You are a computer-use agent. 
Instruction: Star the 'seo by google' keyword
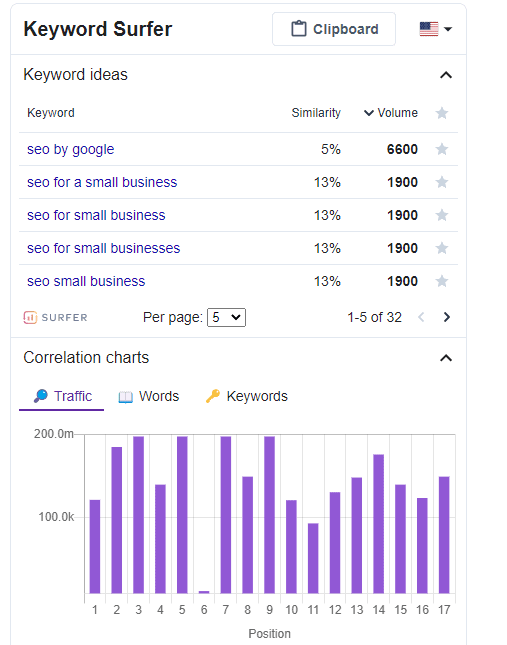tap(442, 149)
